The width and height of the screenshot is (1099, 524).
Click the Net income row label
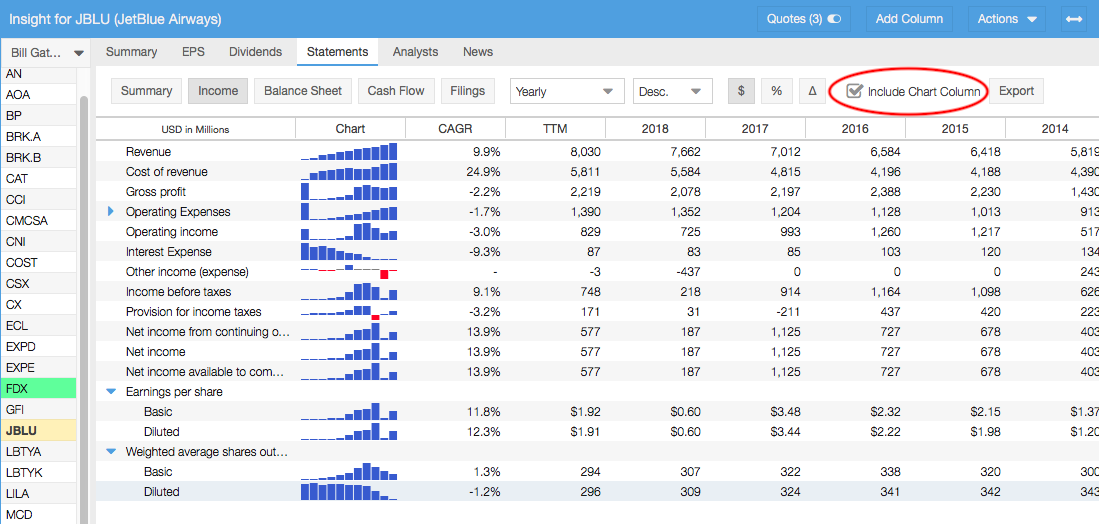[156, 352]
